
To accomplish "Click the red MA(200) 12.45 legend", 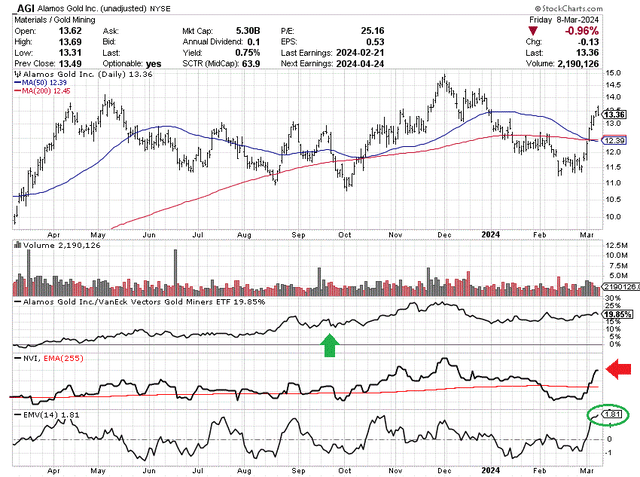I will pos(42,91).
